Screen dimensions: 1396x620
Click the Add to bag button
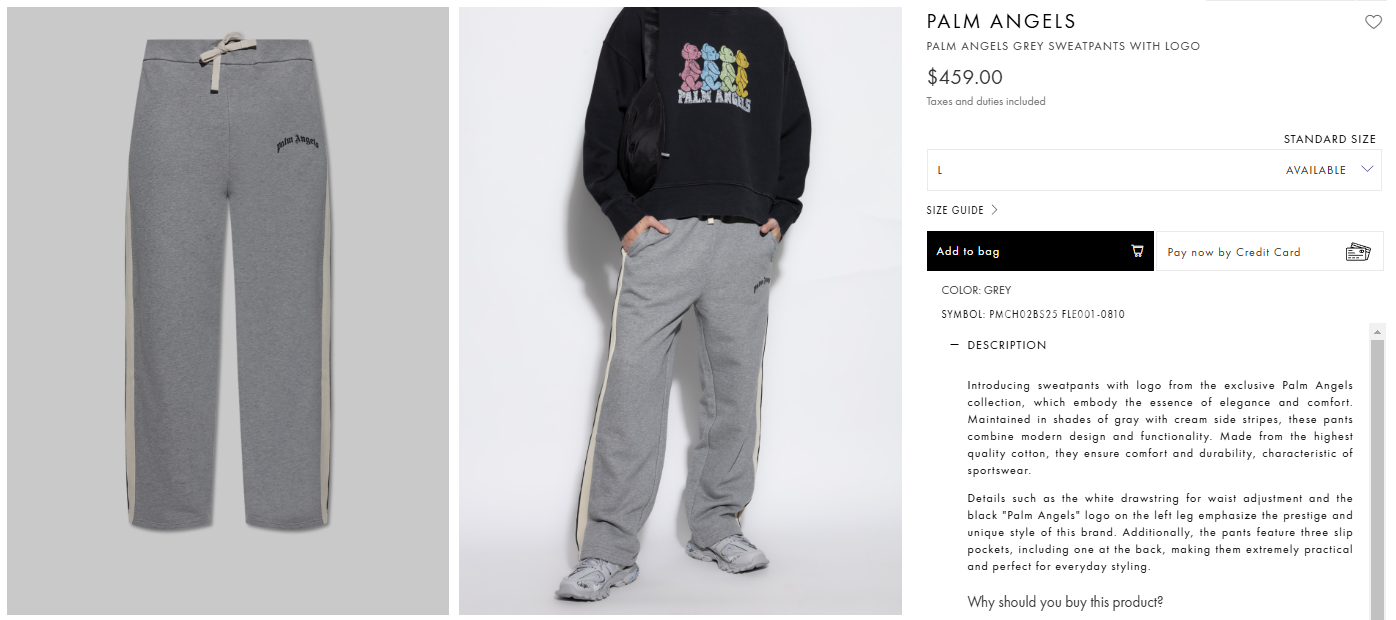click(1041, 251)
